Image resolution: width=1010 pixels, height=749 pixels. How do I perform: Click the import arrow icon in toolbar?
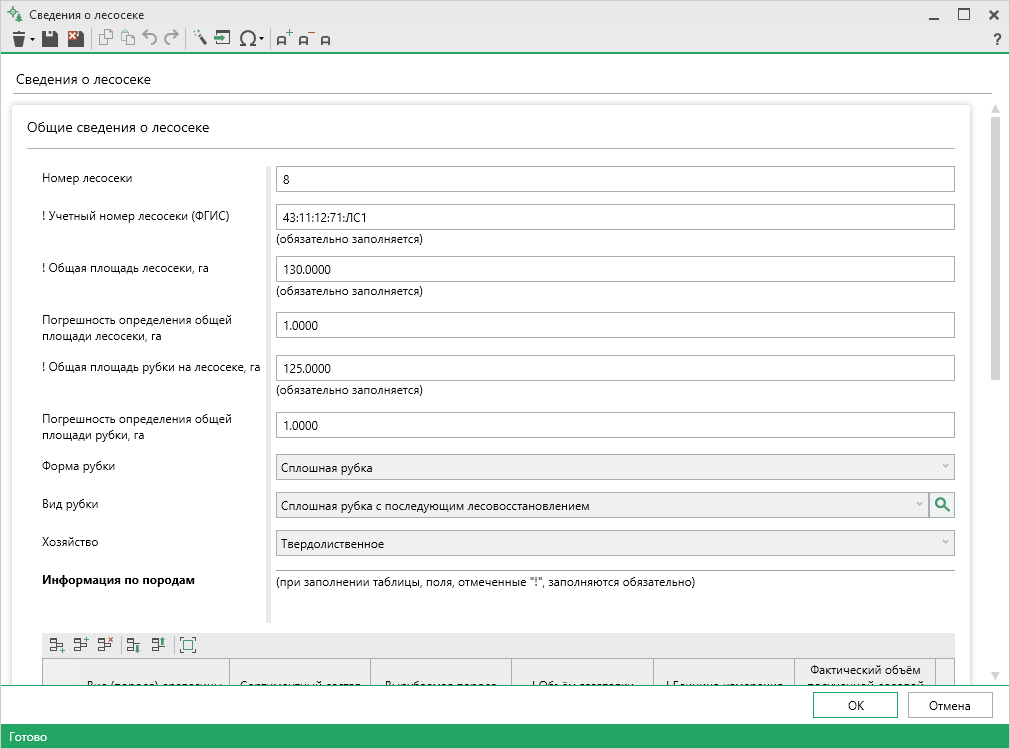click(222, 38)
